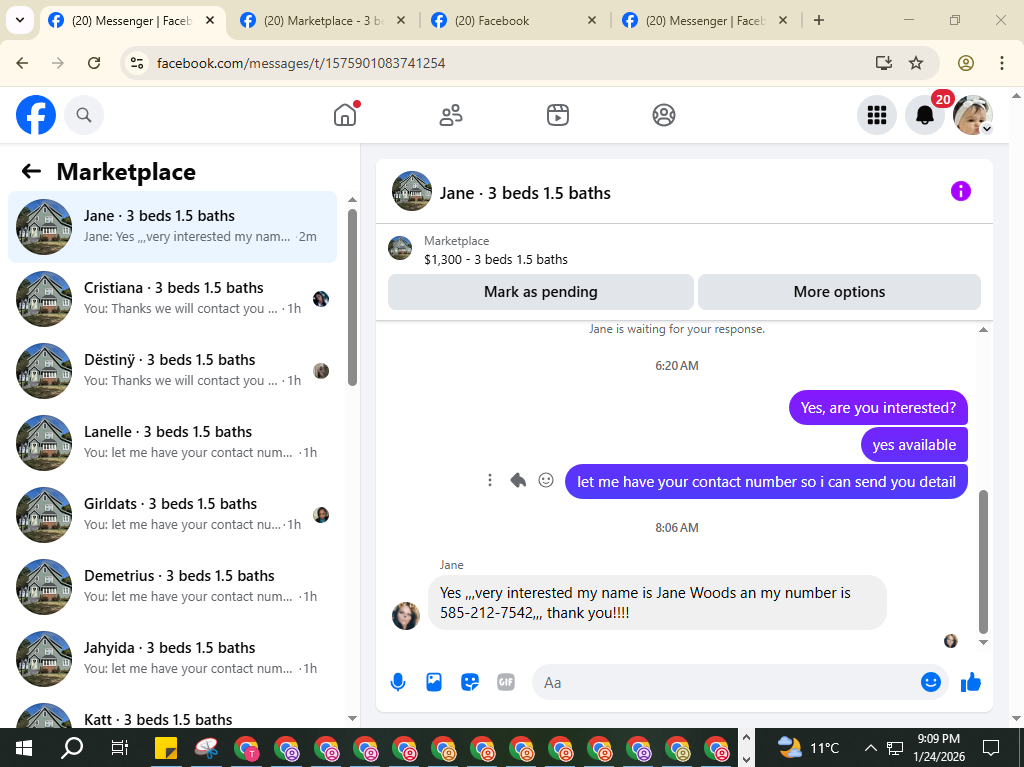
Task: Click the voice clip microphone icon
Action: (398, 683)
